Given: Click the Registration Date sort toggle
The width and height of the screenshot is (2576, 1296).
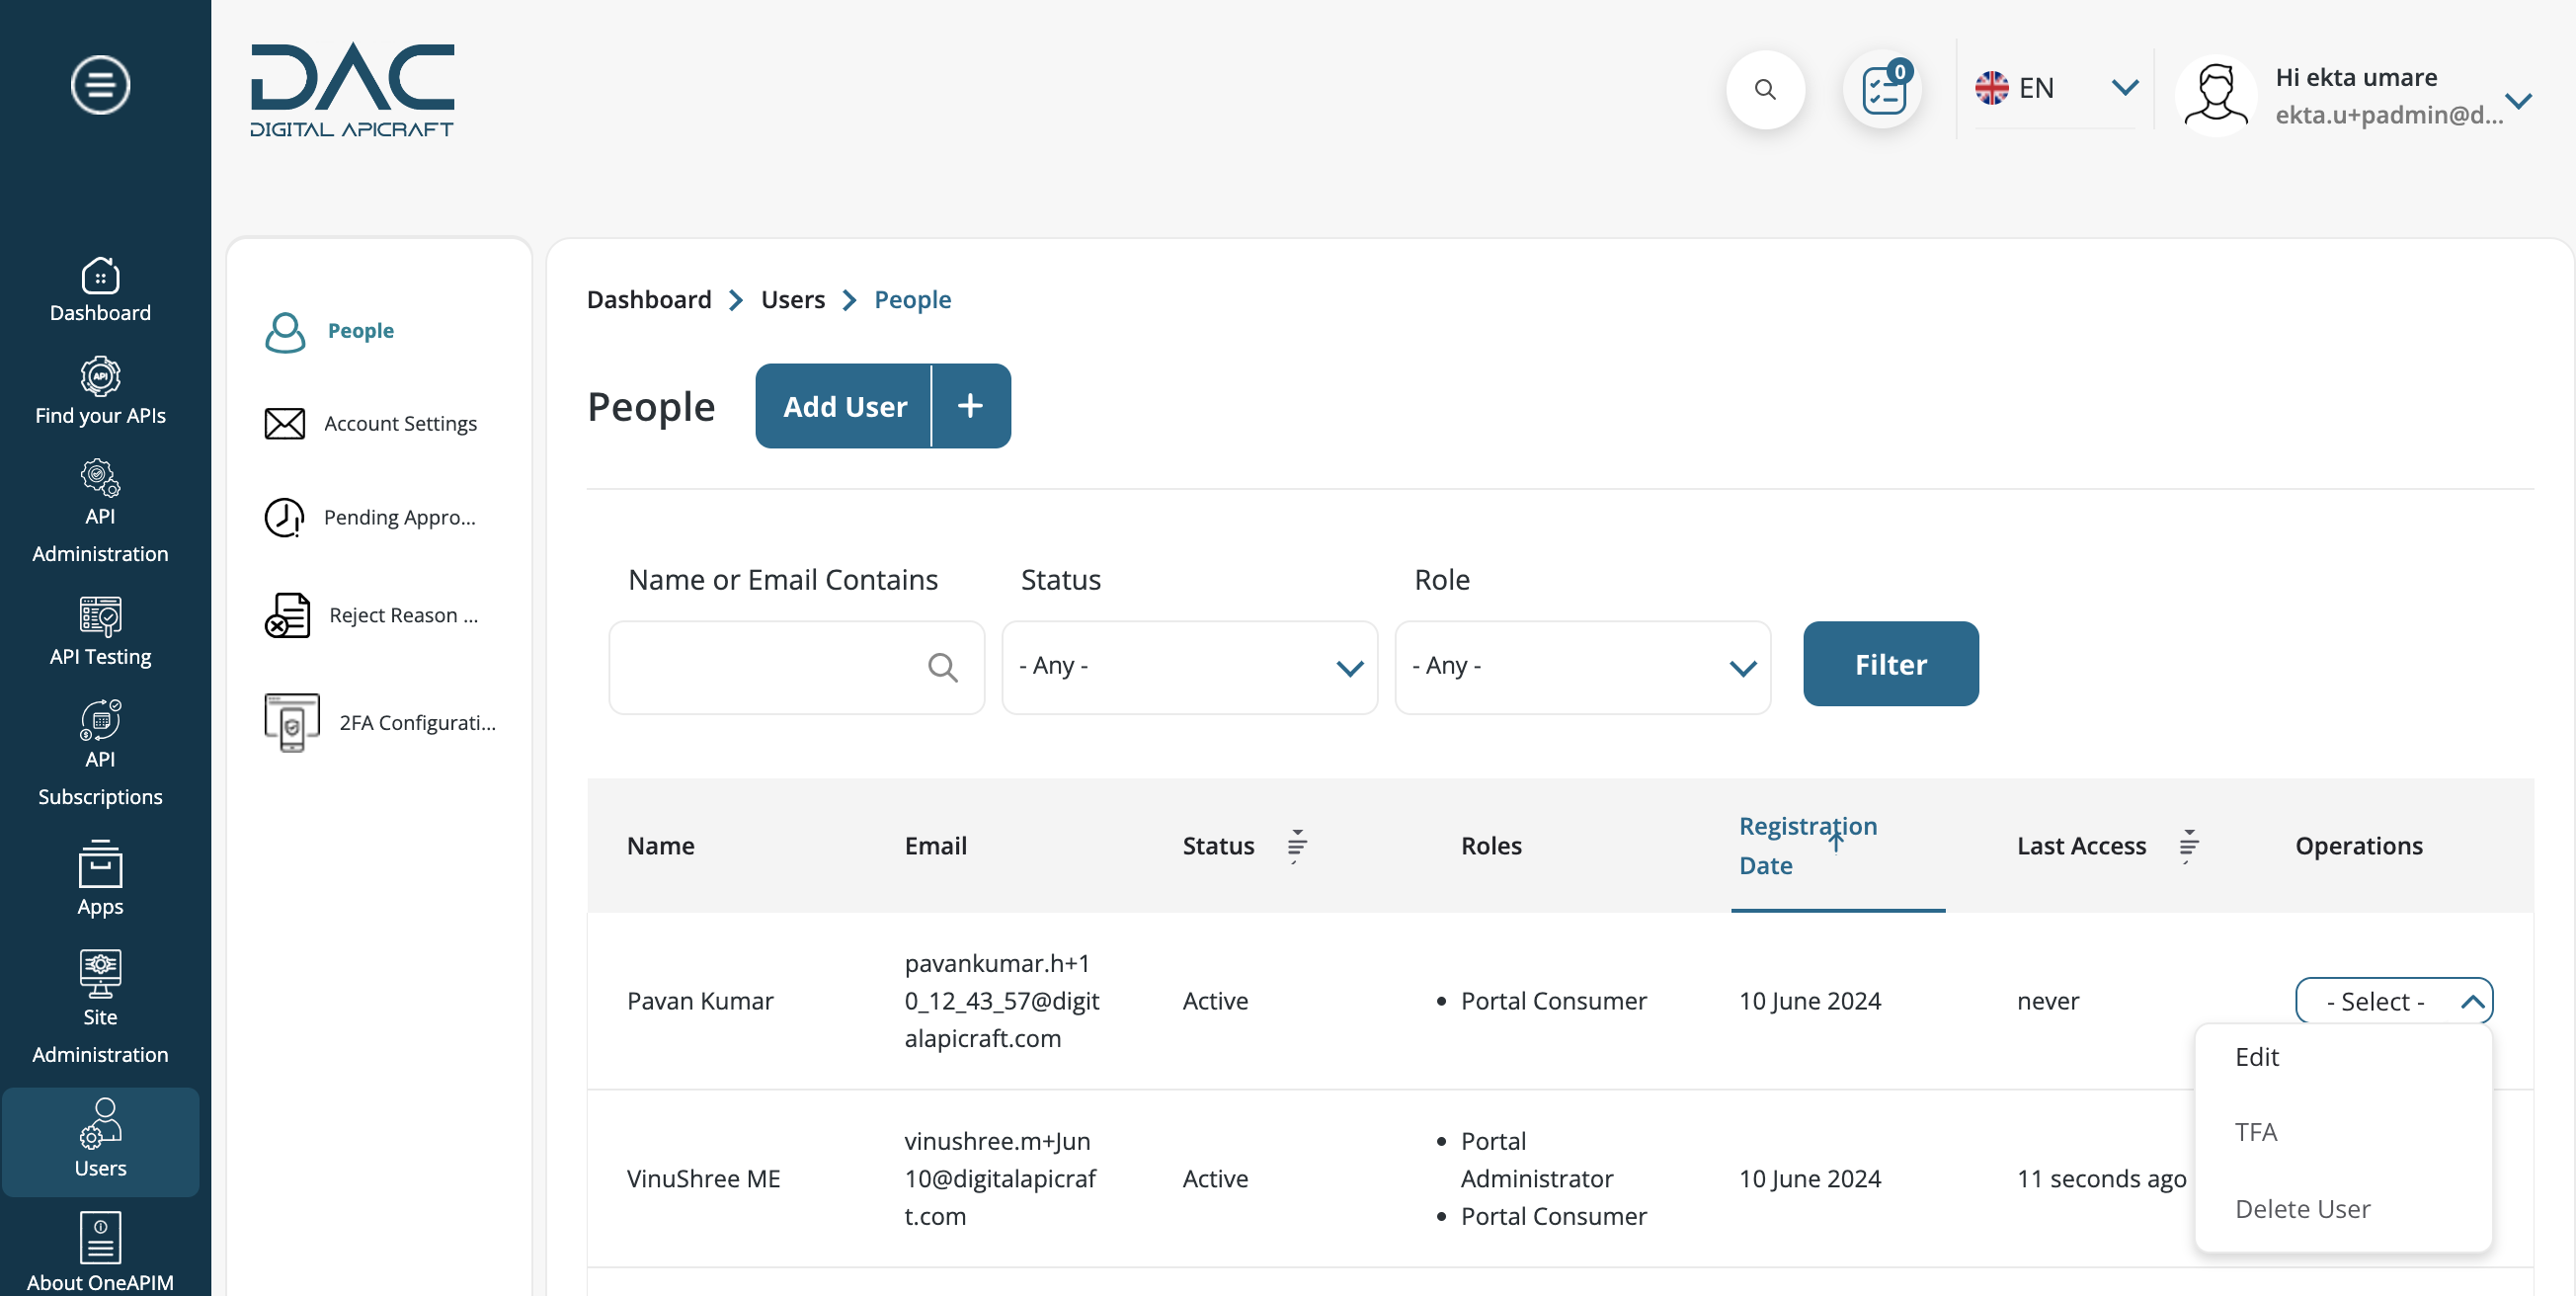Looking at the screenshot, I should point(1836,840).
